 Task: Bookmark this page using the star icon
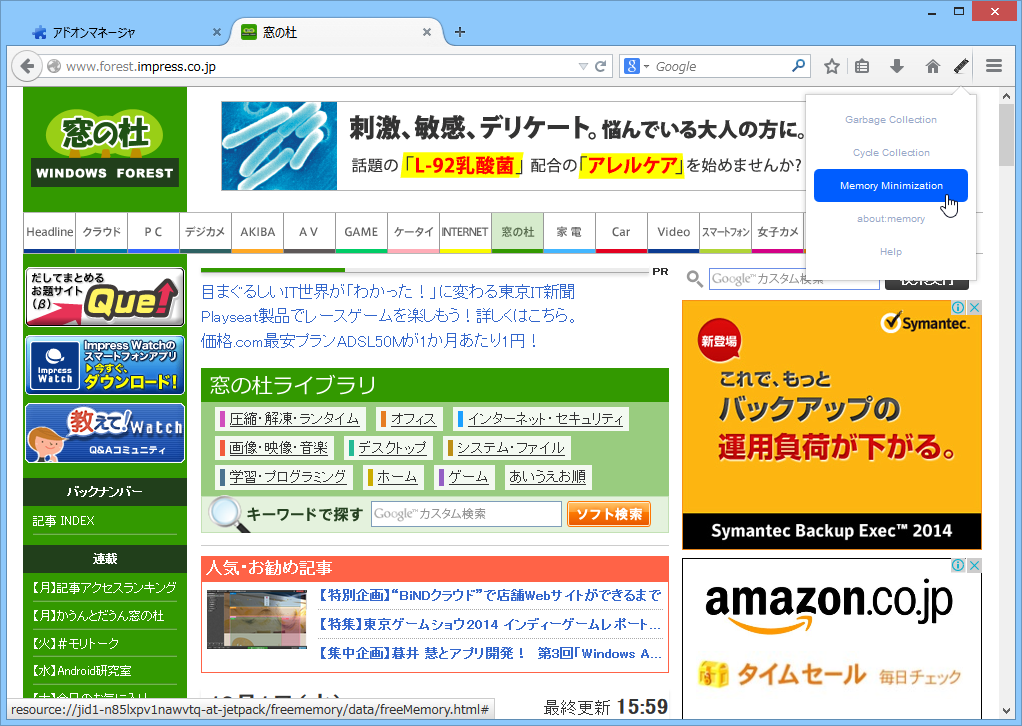click(830, 66)
